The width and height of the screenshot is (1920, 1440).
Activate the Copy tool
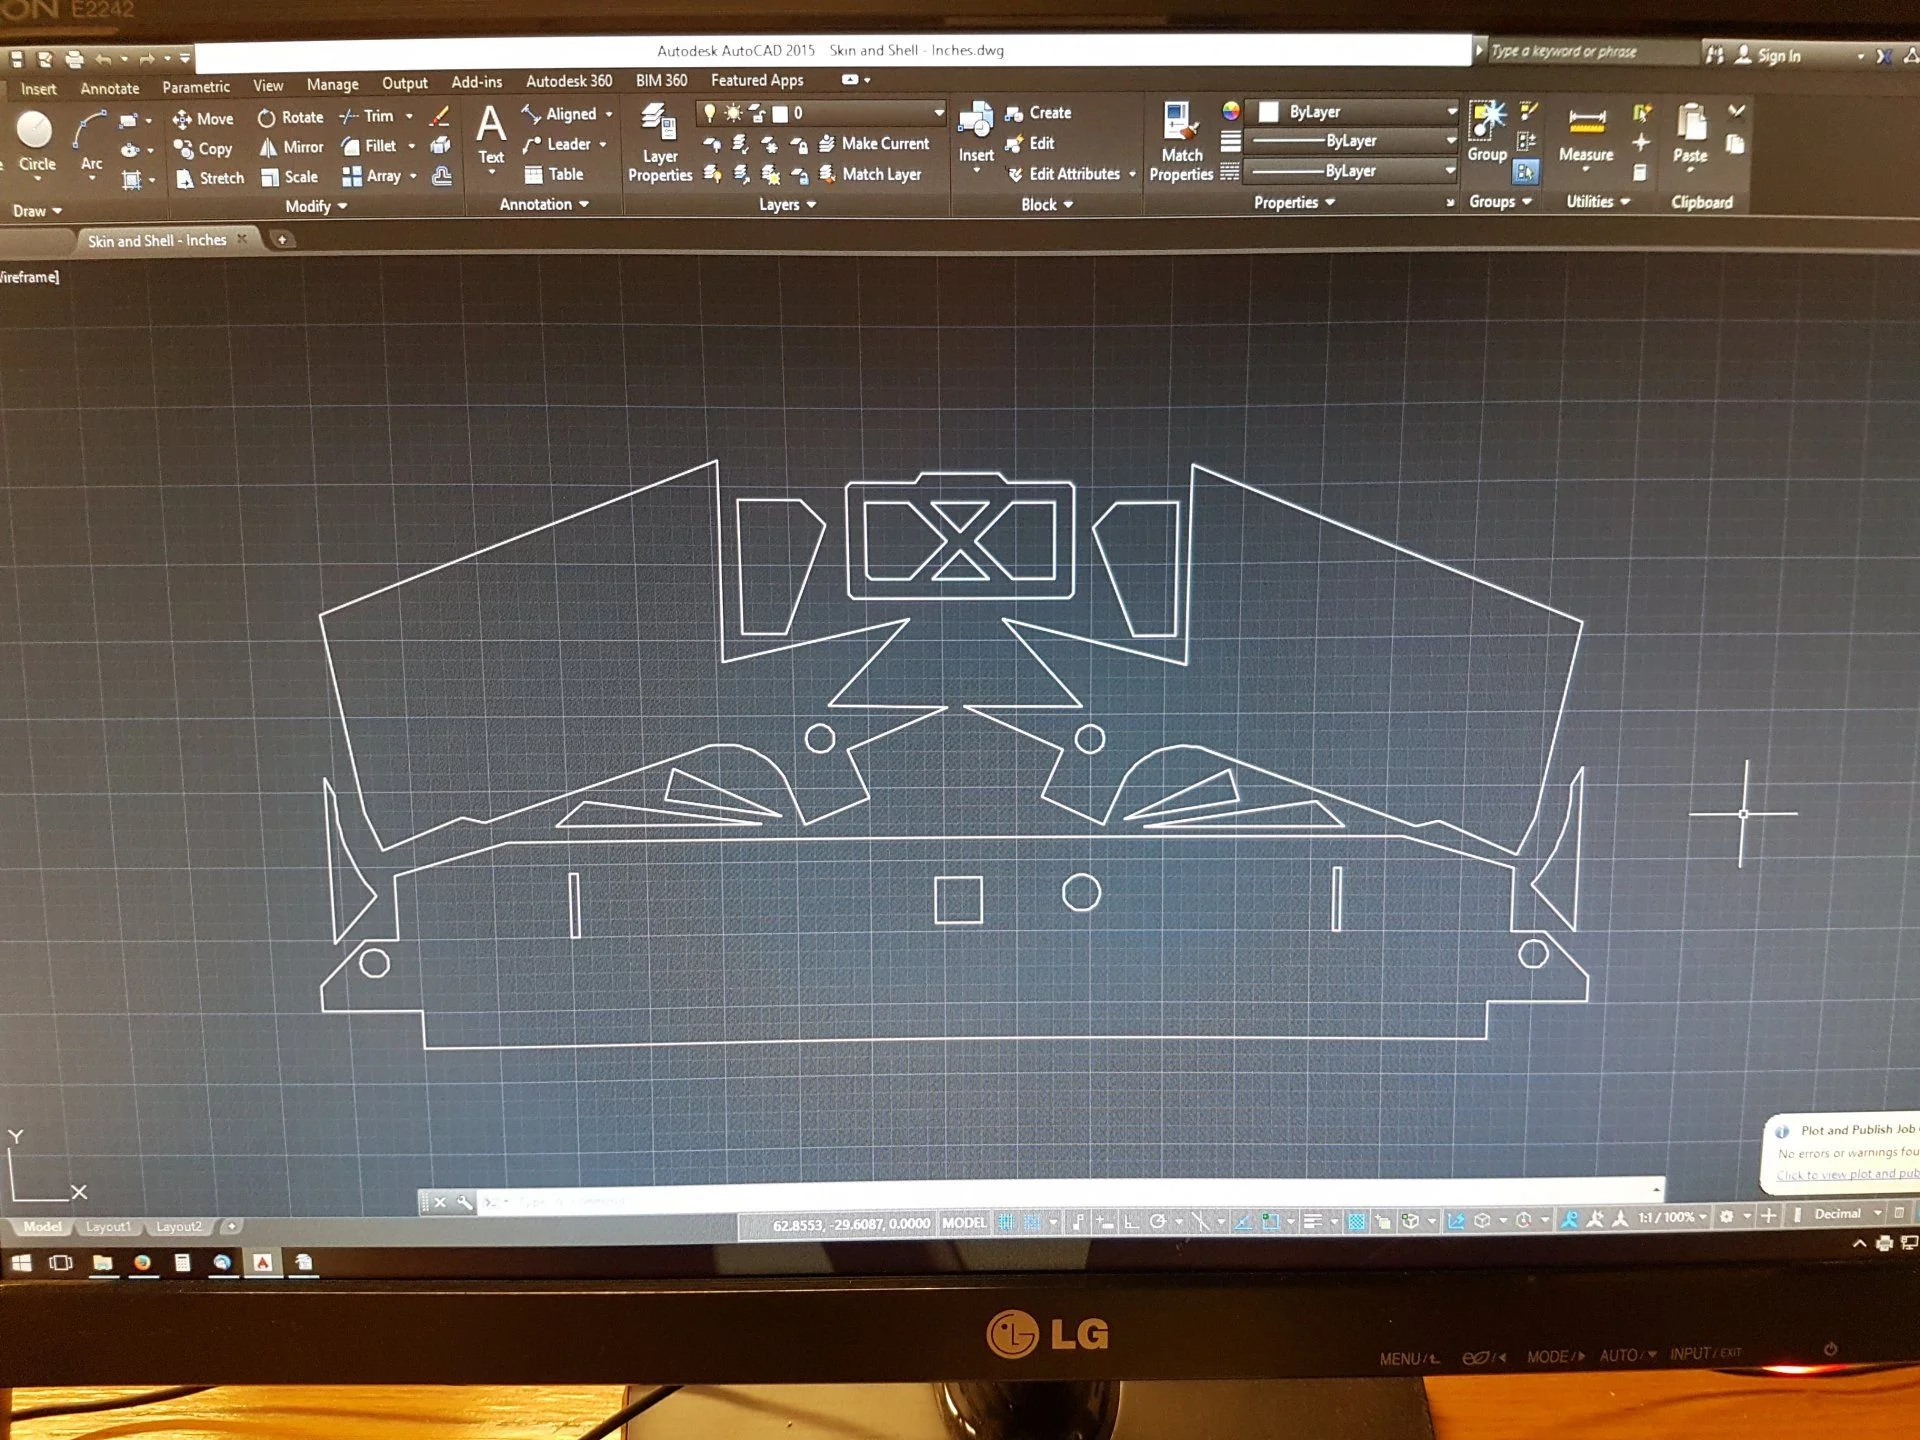coord(203,149)
